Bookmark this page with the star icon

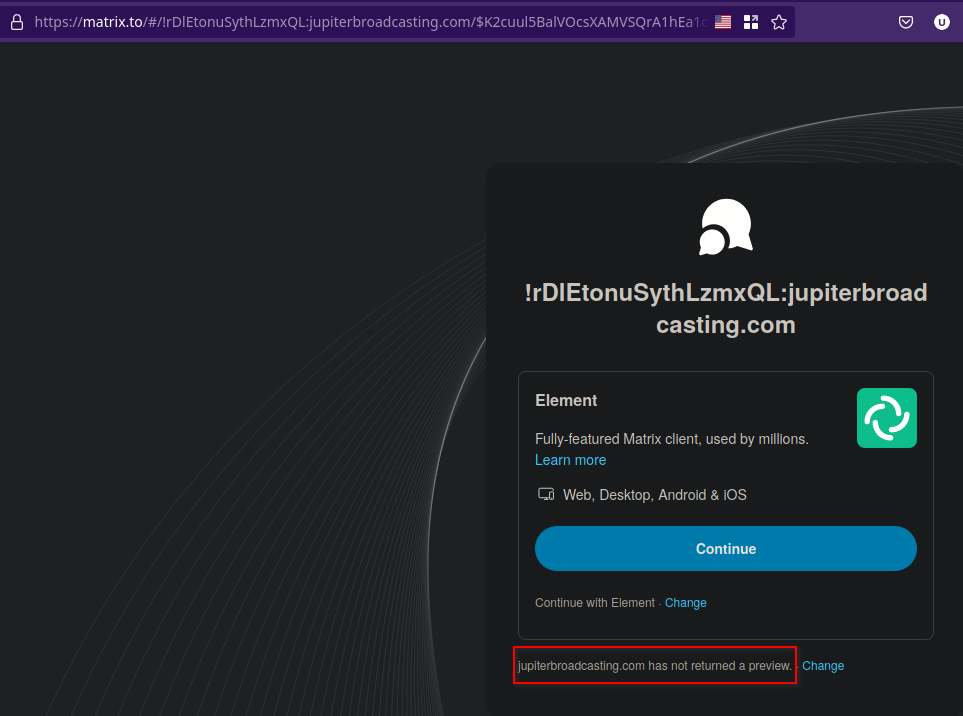tap(779, 22)
